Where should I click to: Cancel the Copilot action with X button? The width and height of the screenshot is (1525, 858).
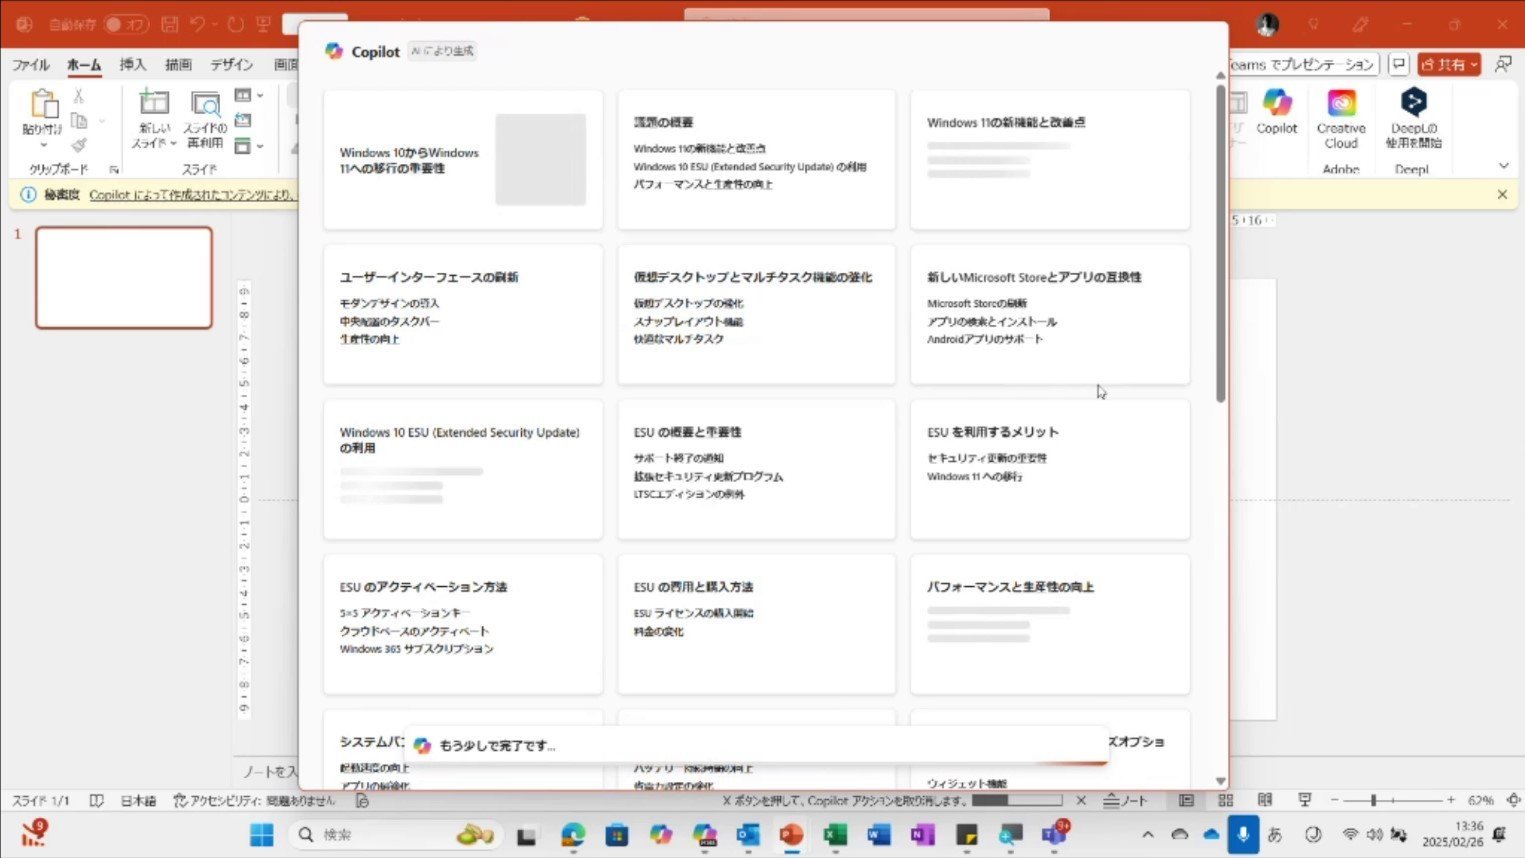(x=1081, y=801)
